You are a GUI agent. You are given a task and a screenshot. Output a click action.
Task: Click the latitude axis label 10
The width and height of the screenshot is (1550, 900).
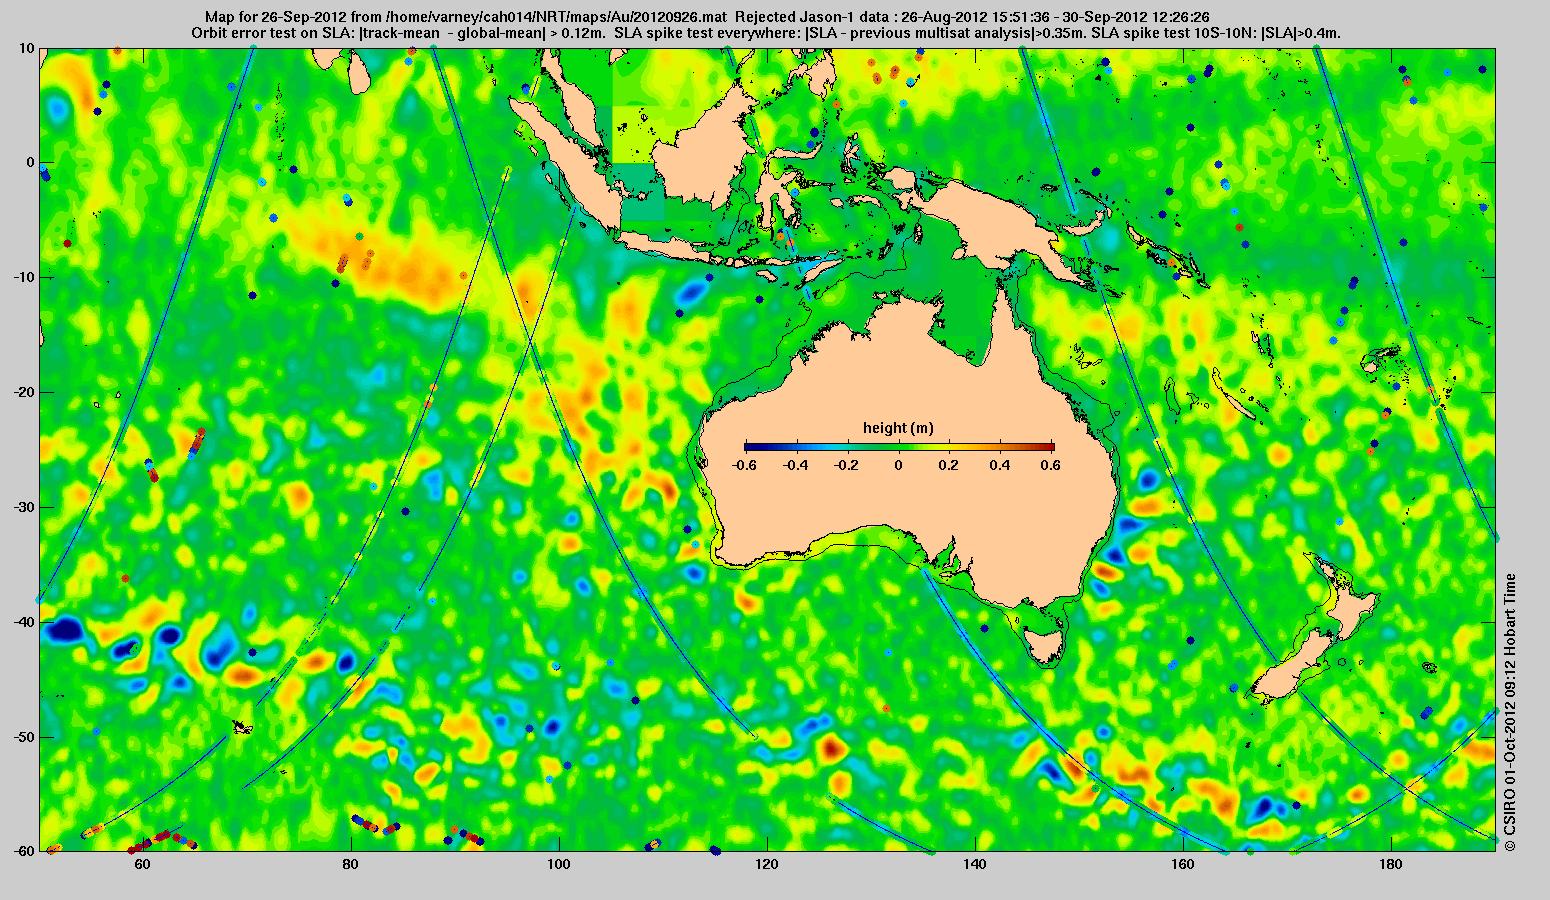coord(26,48)
